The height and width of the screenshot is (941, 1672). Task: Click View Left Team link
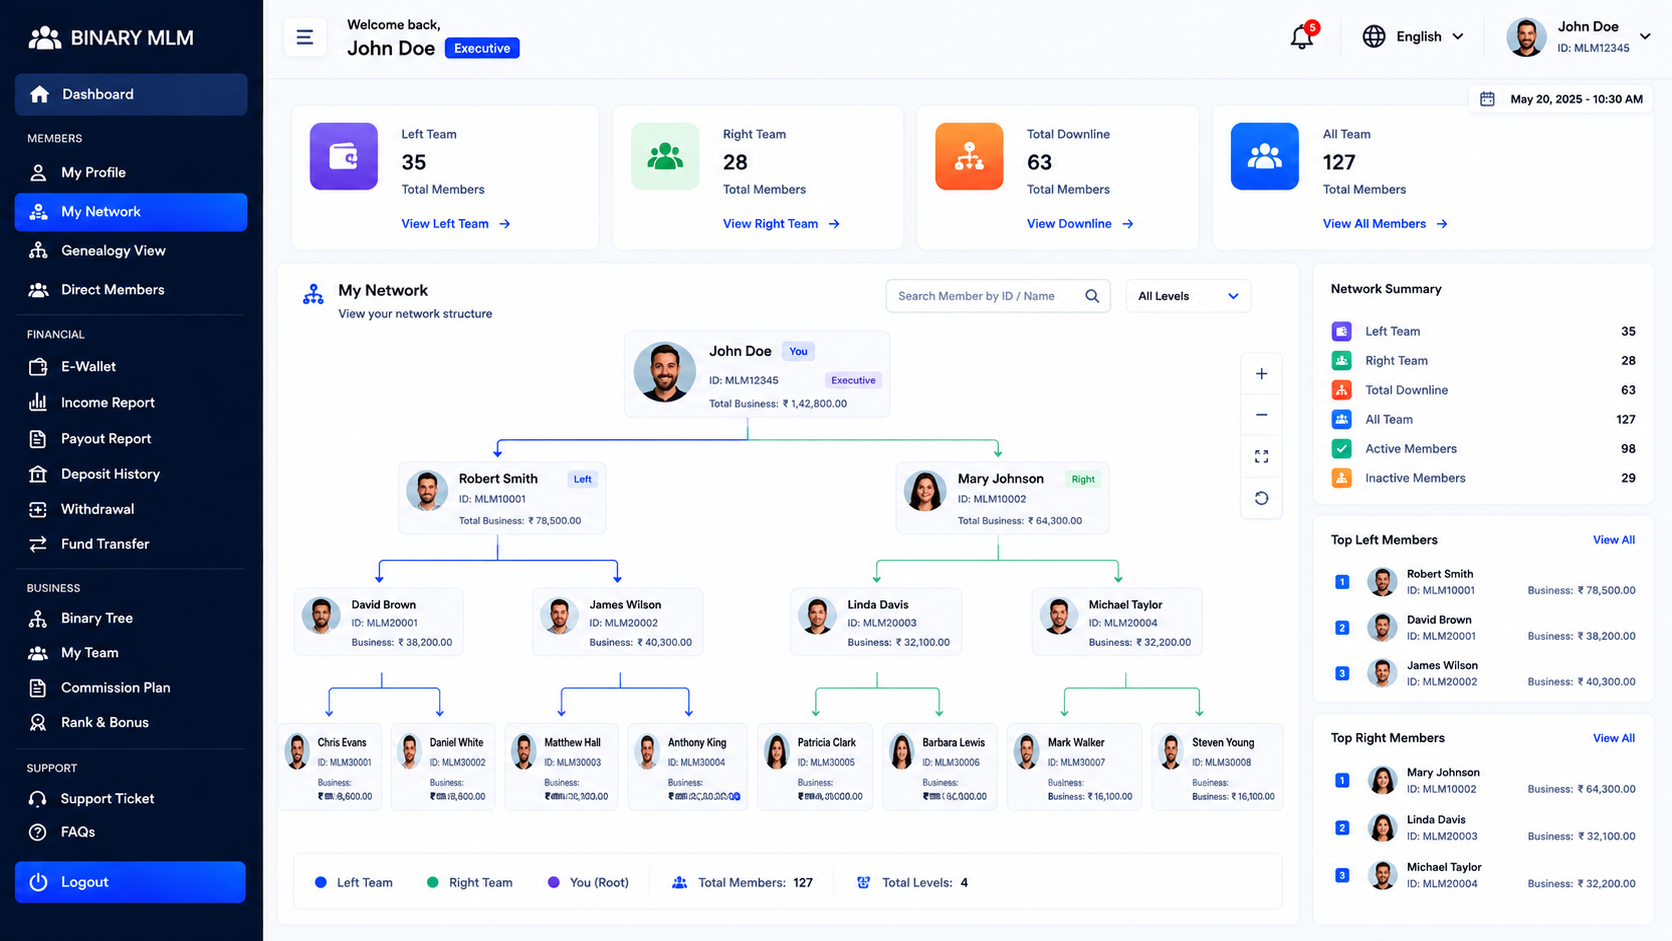coord(456,224)
